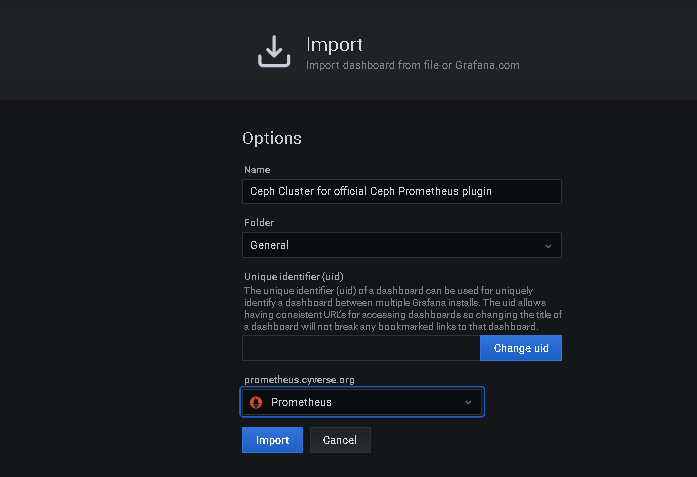
Task: Click the Folder field label
Action: tap(259, 223)
